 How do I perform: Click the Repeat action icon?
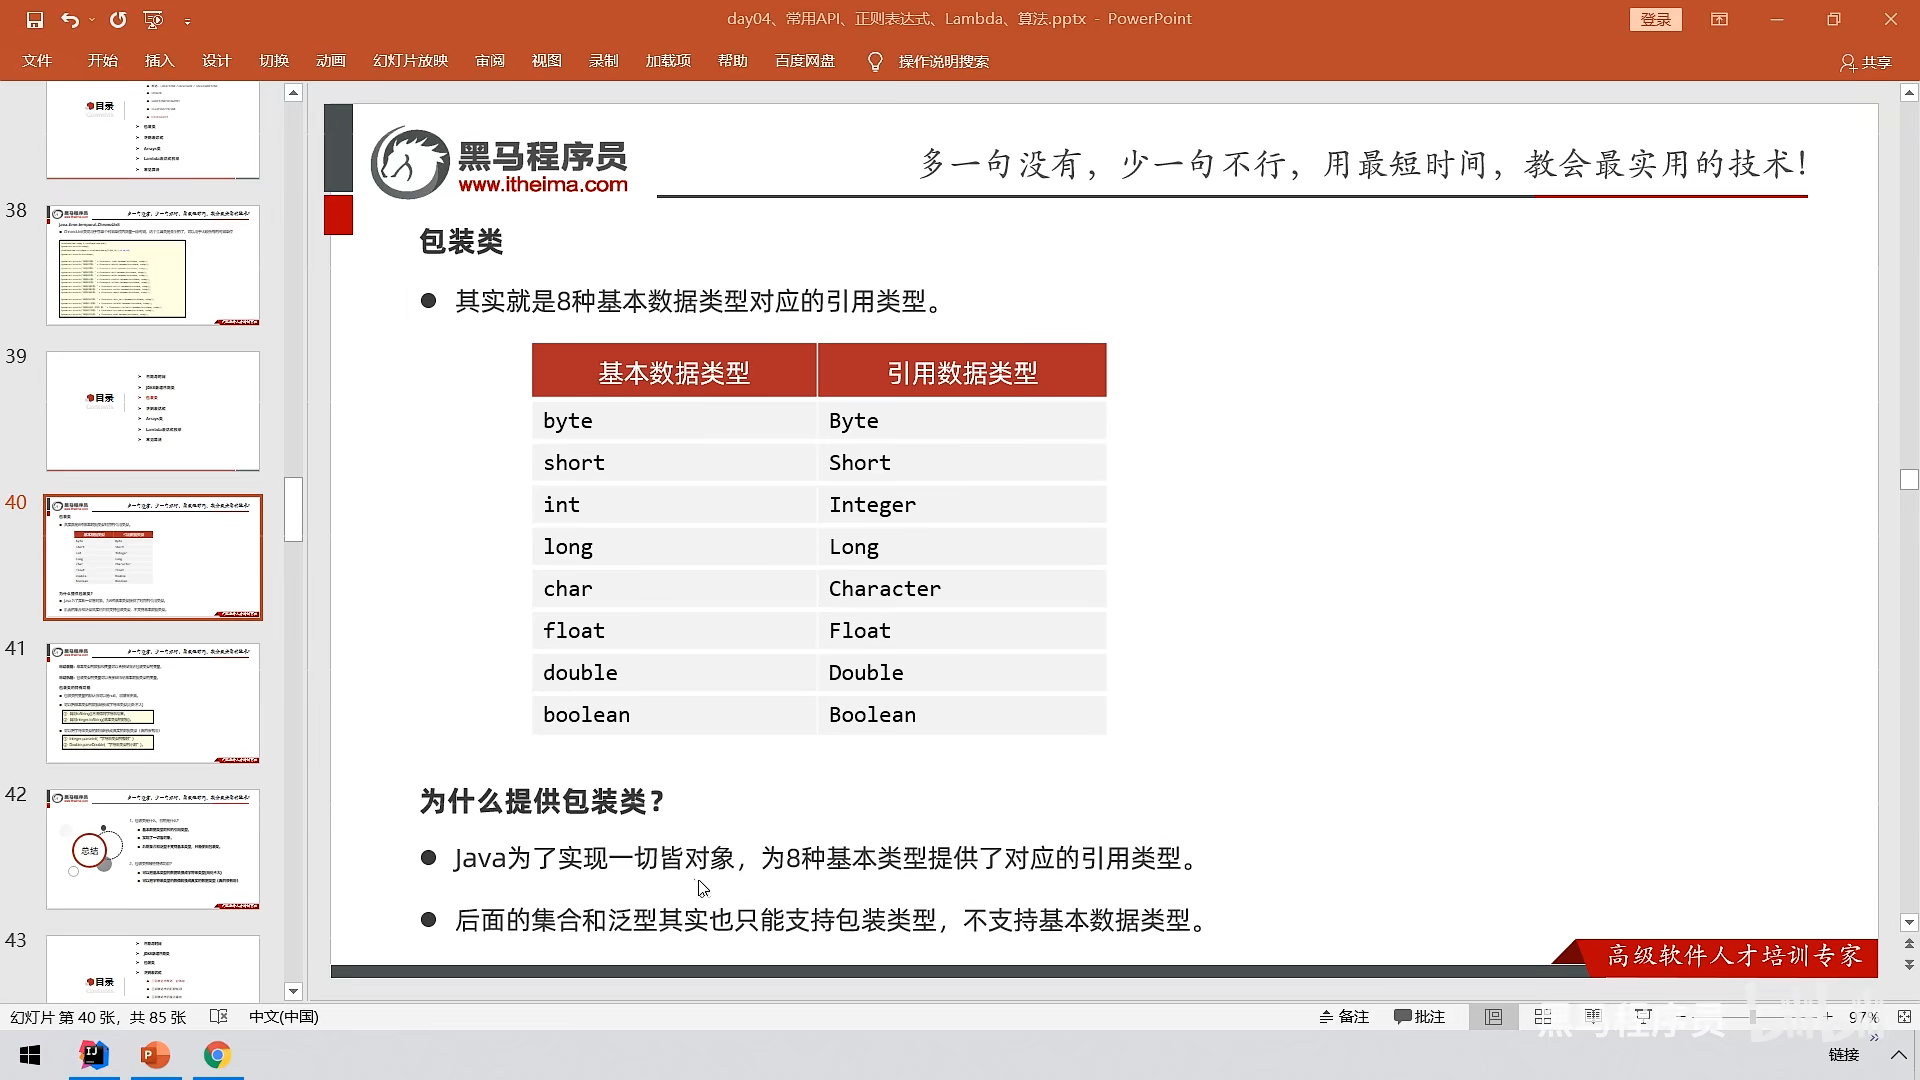tap(118, 19)
